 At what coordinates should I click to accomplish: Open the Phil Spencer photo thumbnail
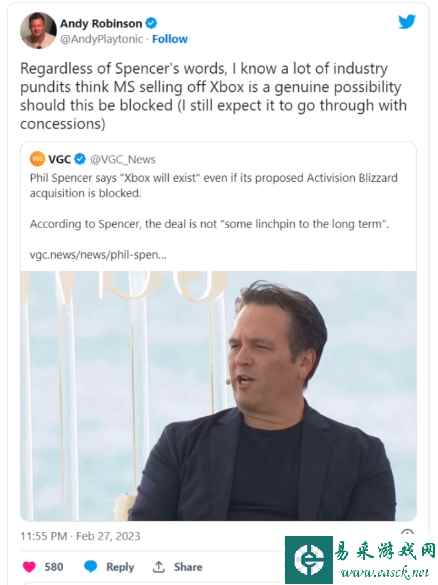pos(219,396)
